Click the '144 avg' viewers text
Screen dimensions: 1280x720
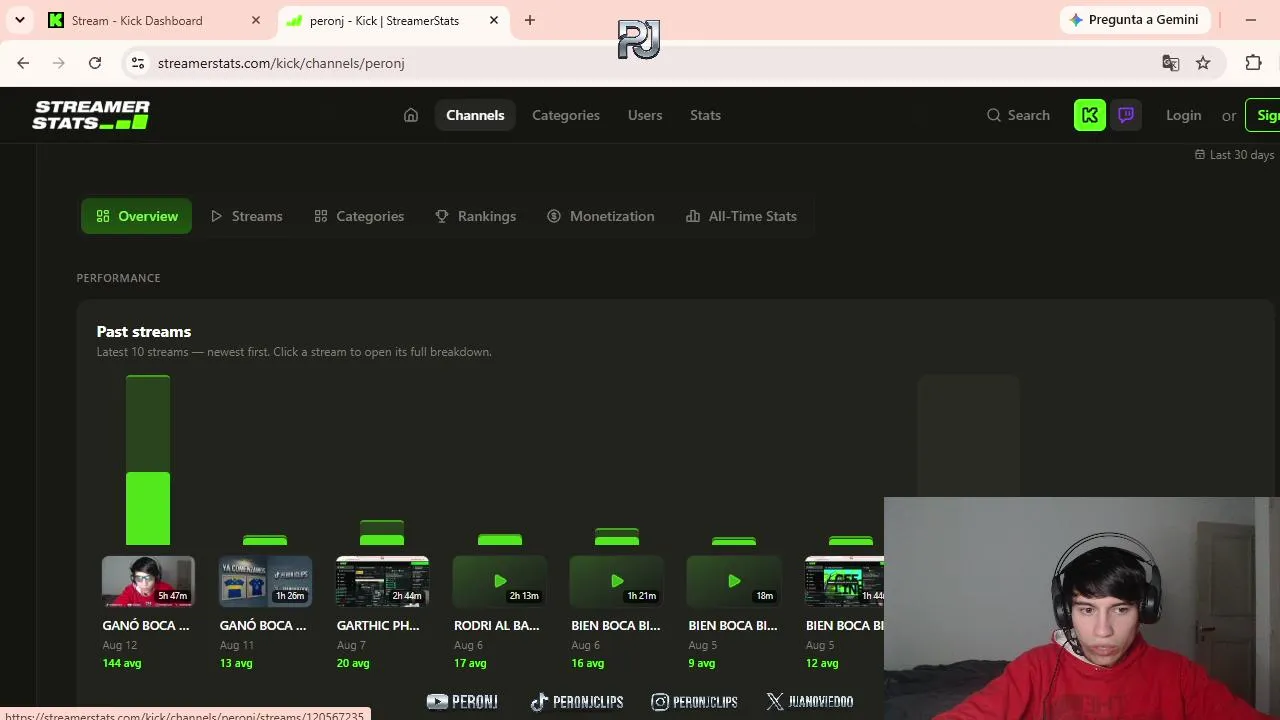121,663
